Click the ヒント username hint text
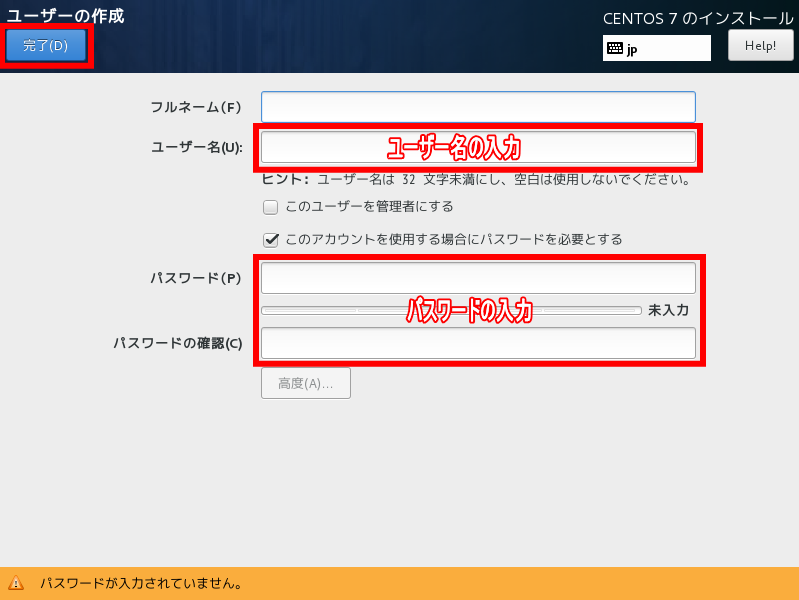This screenshot has height=600, width=799. (476, 179)
